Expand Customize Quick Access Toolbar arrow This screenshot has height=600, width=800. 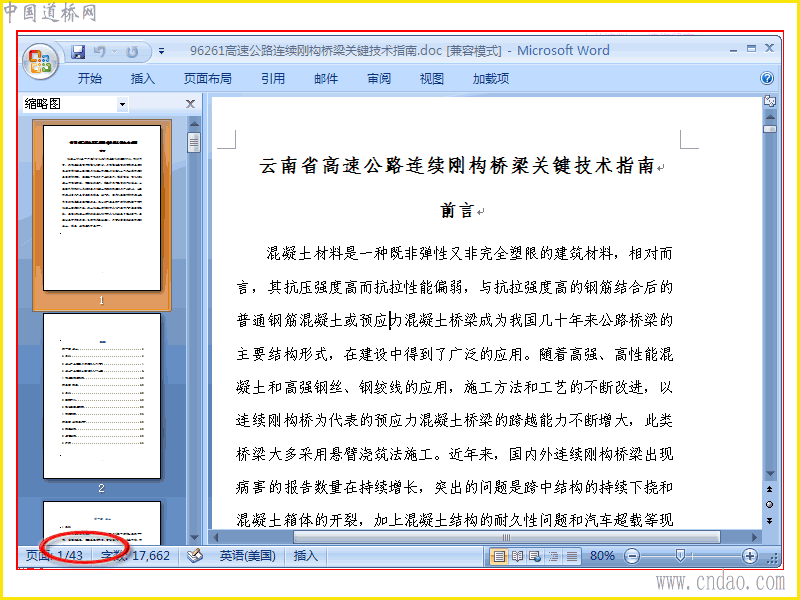[x=161, y=51]
